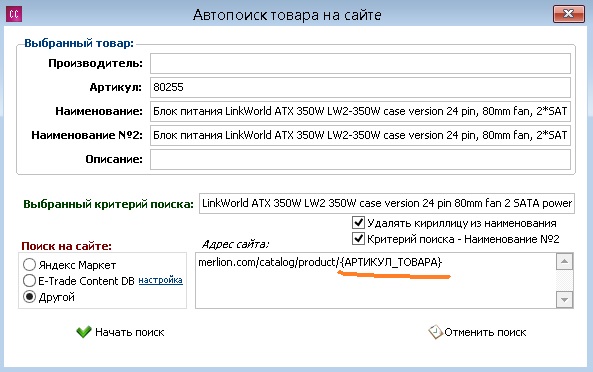Viewport: 593px width, 372px height.
Task: Click the Описание: label
Action: click(114, 159)
